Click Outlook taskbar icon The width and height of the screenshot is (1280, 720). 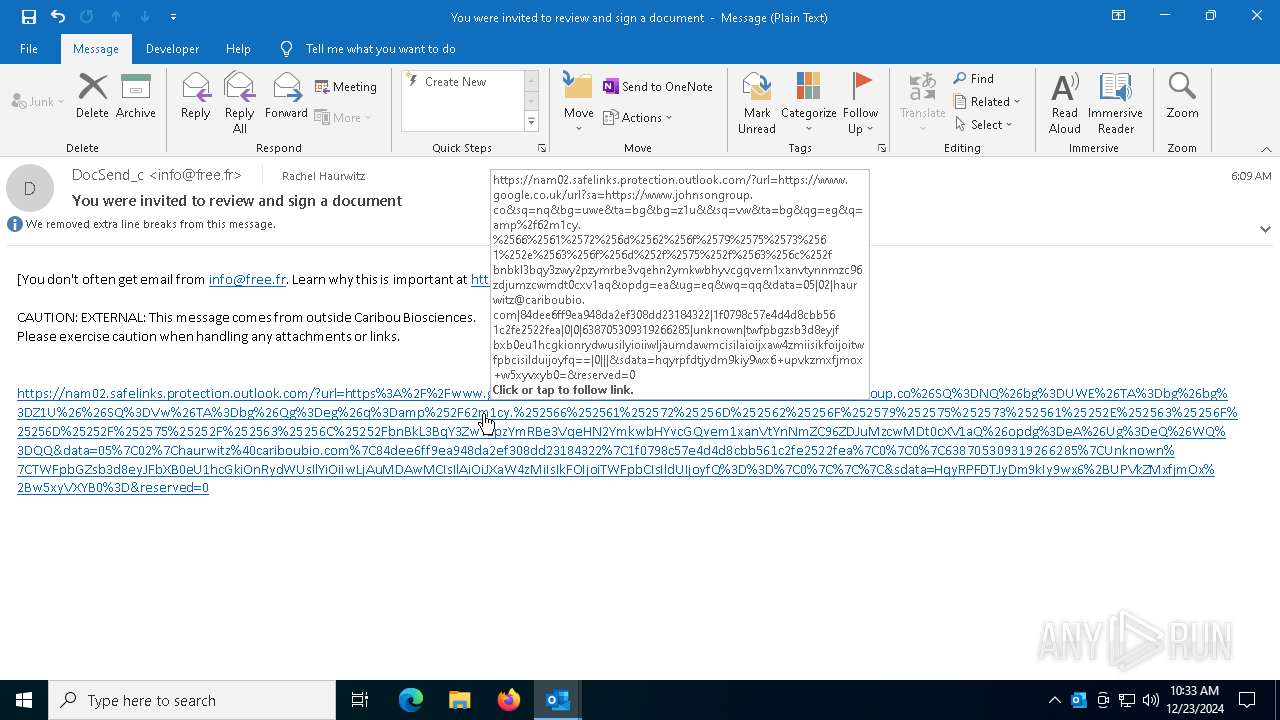coord(558,700)
